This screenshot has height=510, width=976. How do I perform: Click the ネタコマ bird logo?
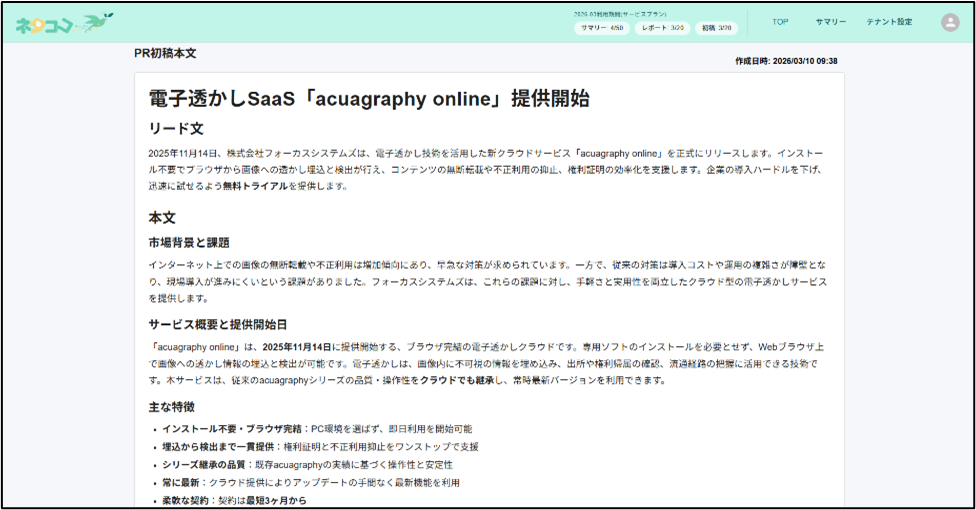[64, 23]
